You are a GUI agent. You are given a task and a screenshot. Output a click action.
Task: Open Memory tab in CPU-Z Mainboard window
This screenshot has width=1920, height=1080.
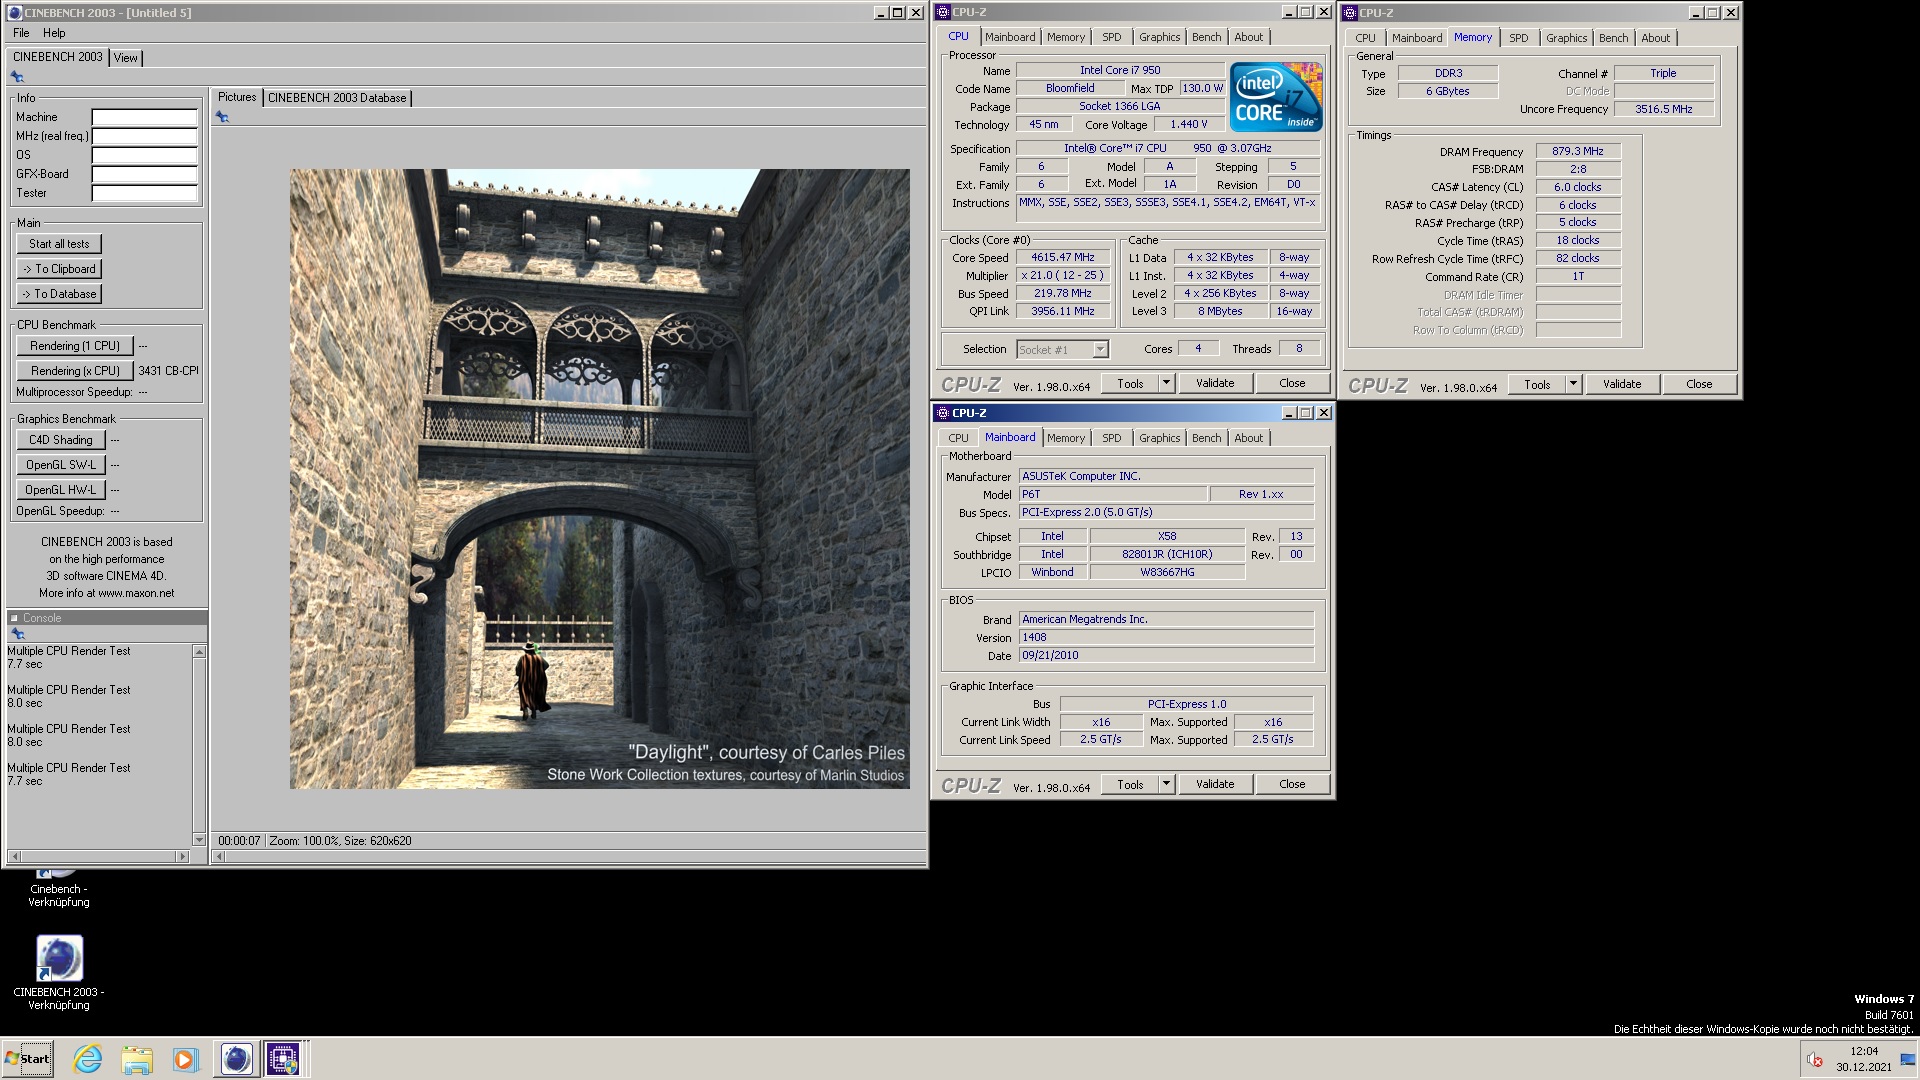coord(1066,438)
